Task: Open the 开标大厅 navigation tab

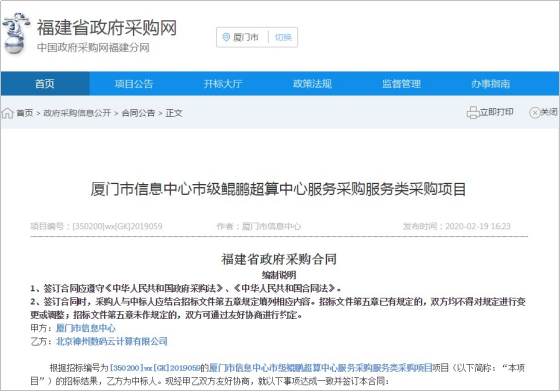Action: coord(223,84)
